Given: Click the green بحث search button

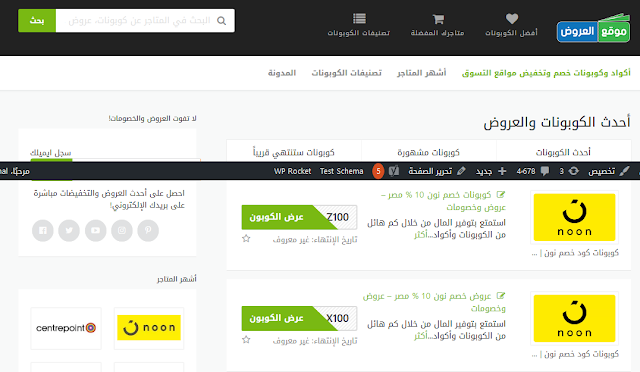Looking at the screenshot, I should [x=37, y=20].
